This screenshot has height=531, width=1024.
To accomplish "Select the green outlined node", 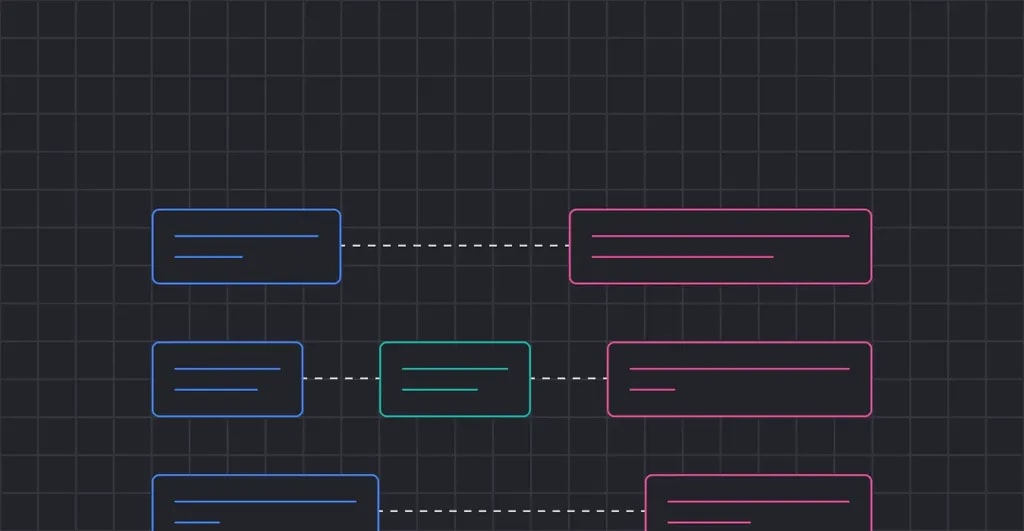I will pyautogui.click(x=455, y=379).
